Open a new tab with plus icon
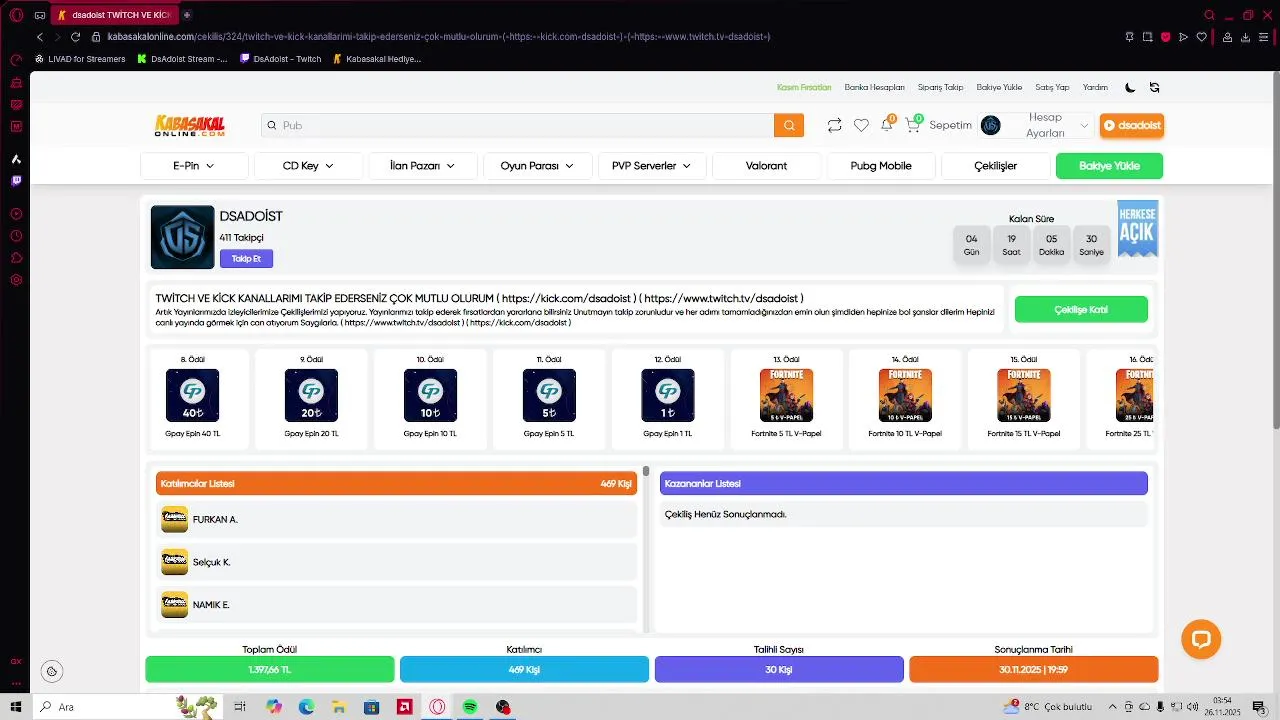The image size is (1280, 720). click(x=187, y=15)
